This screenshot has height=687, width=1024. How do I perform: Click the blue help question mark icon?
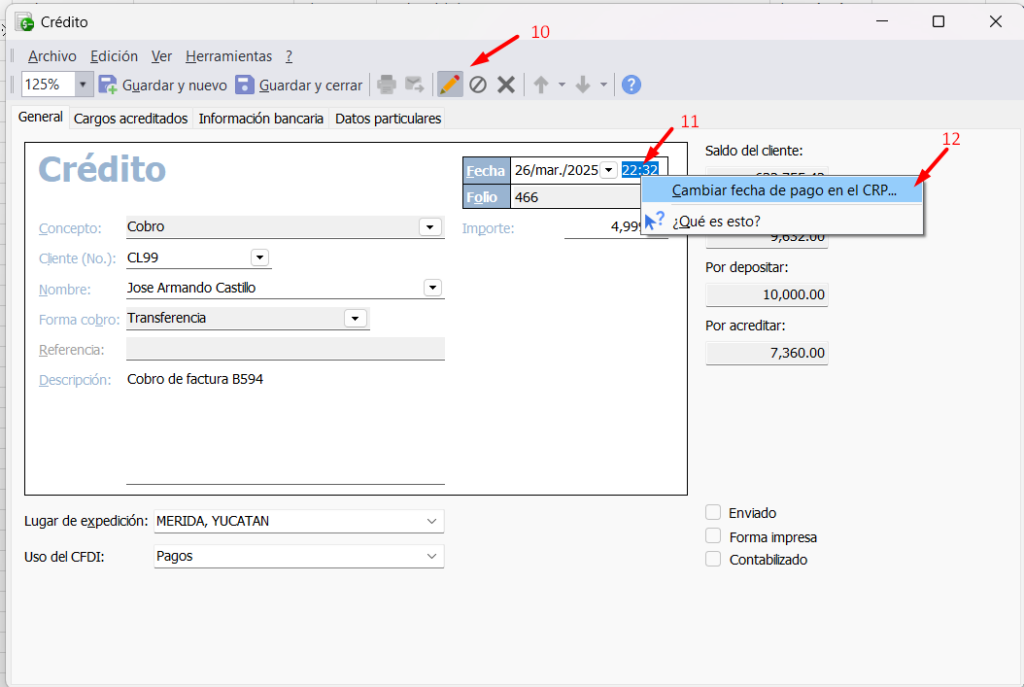coord(631,85)
